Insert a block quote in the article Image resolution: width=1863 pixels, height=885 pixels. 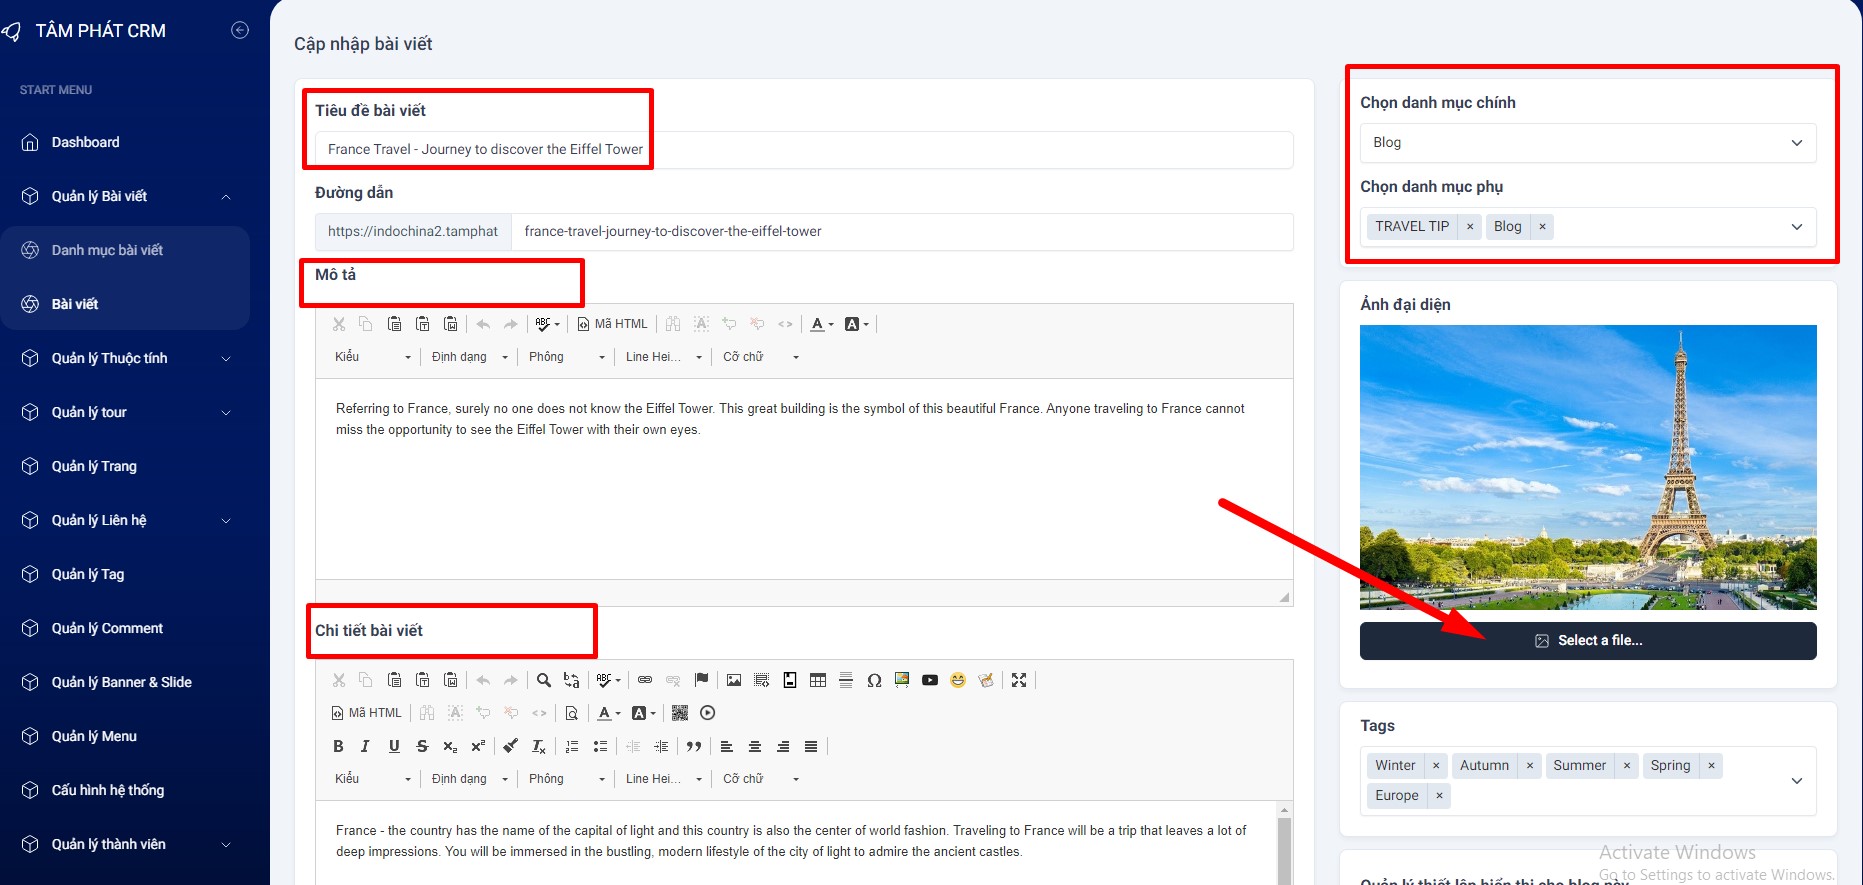pyautogui.click(x=694, y=746)
